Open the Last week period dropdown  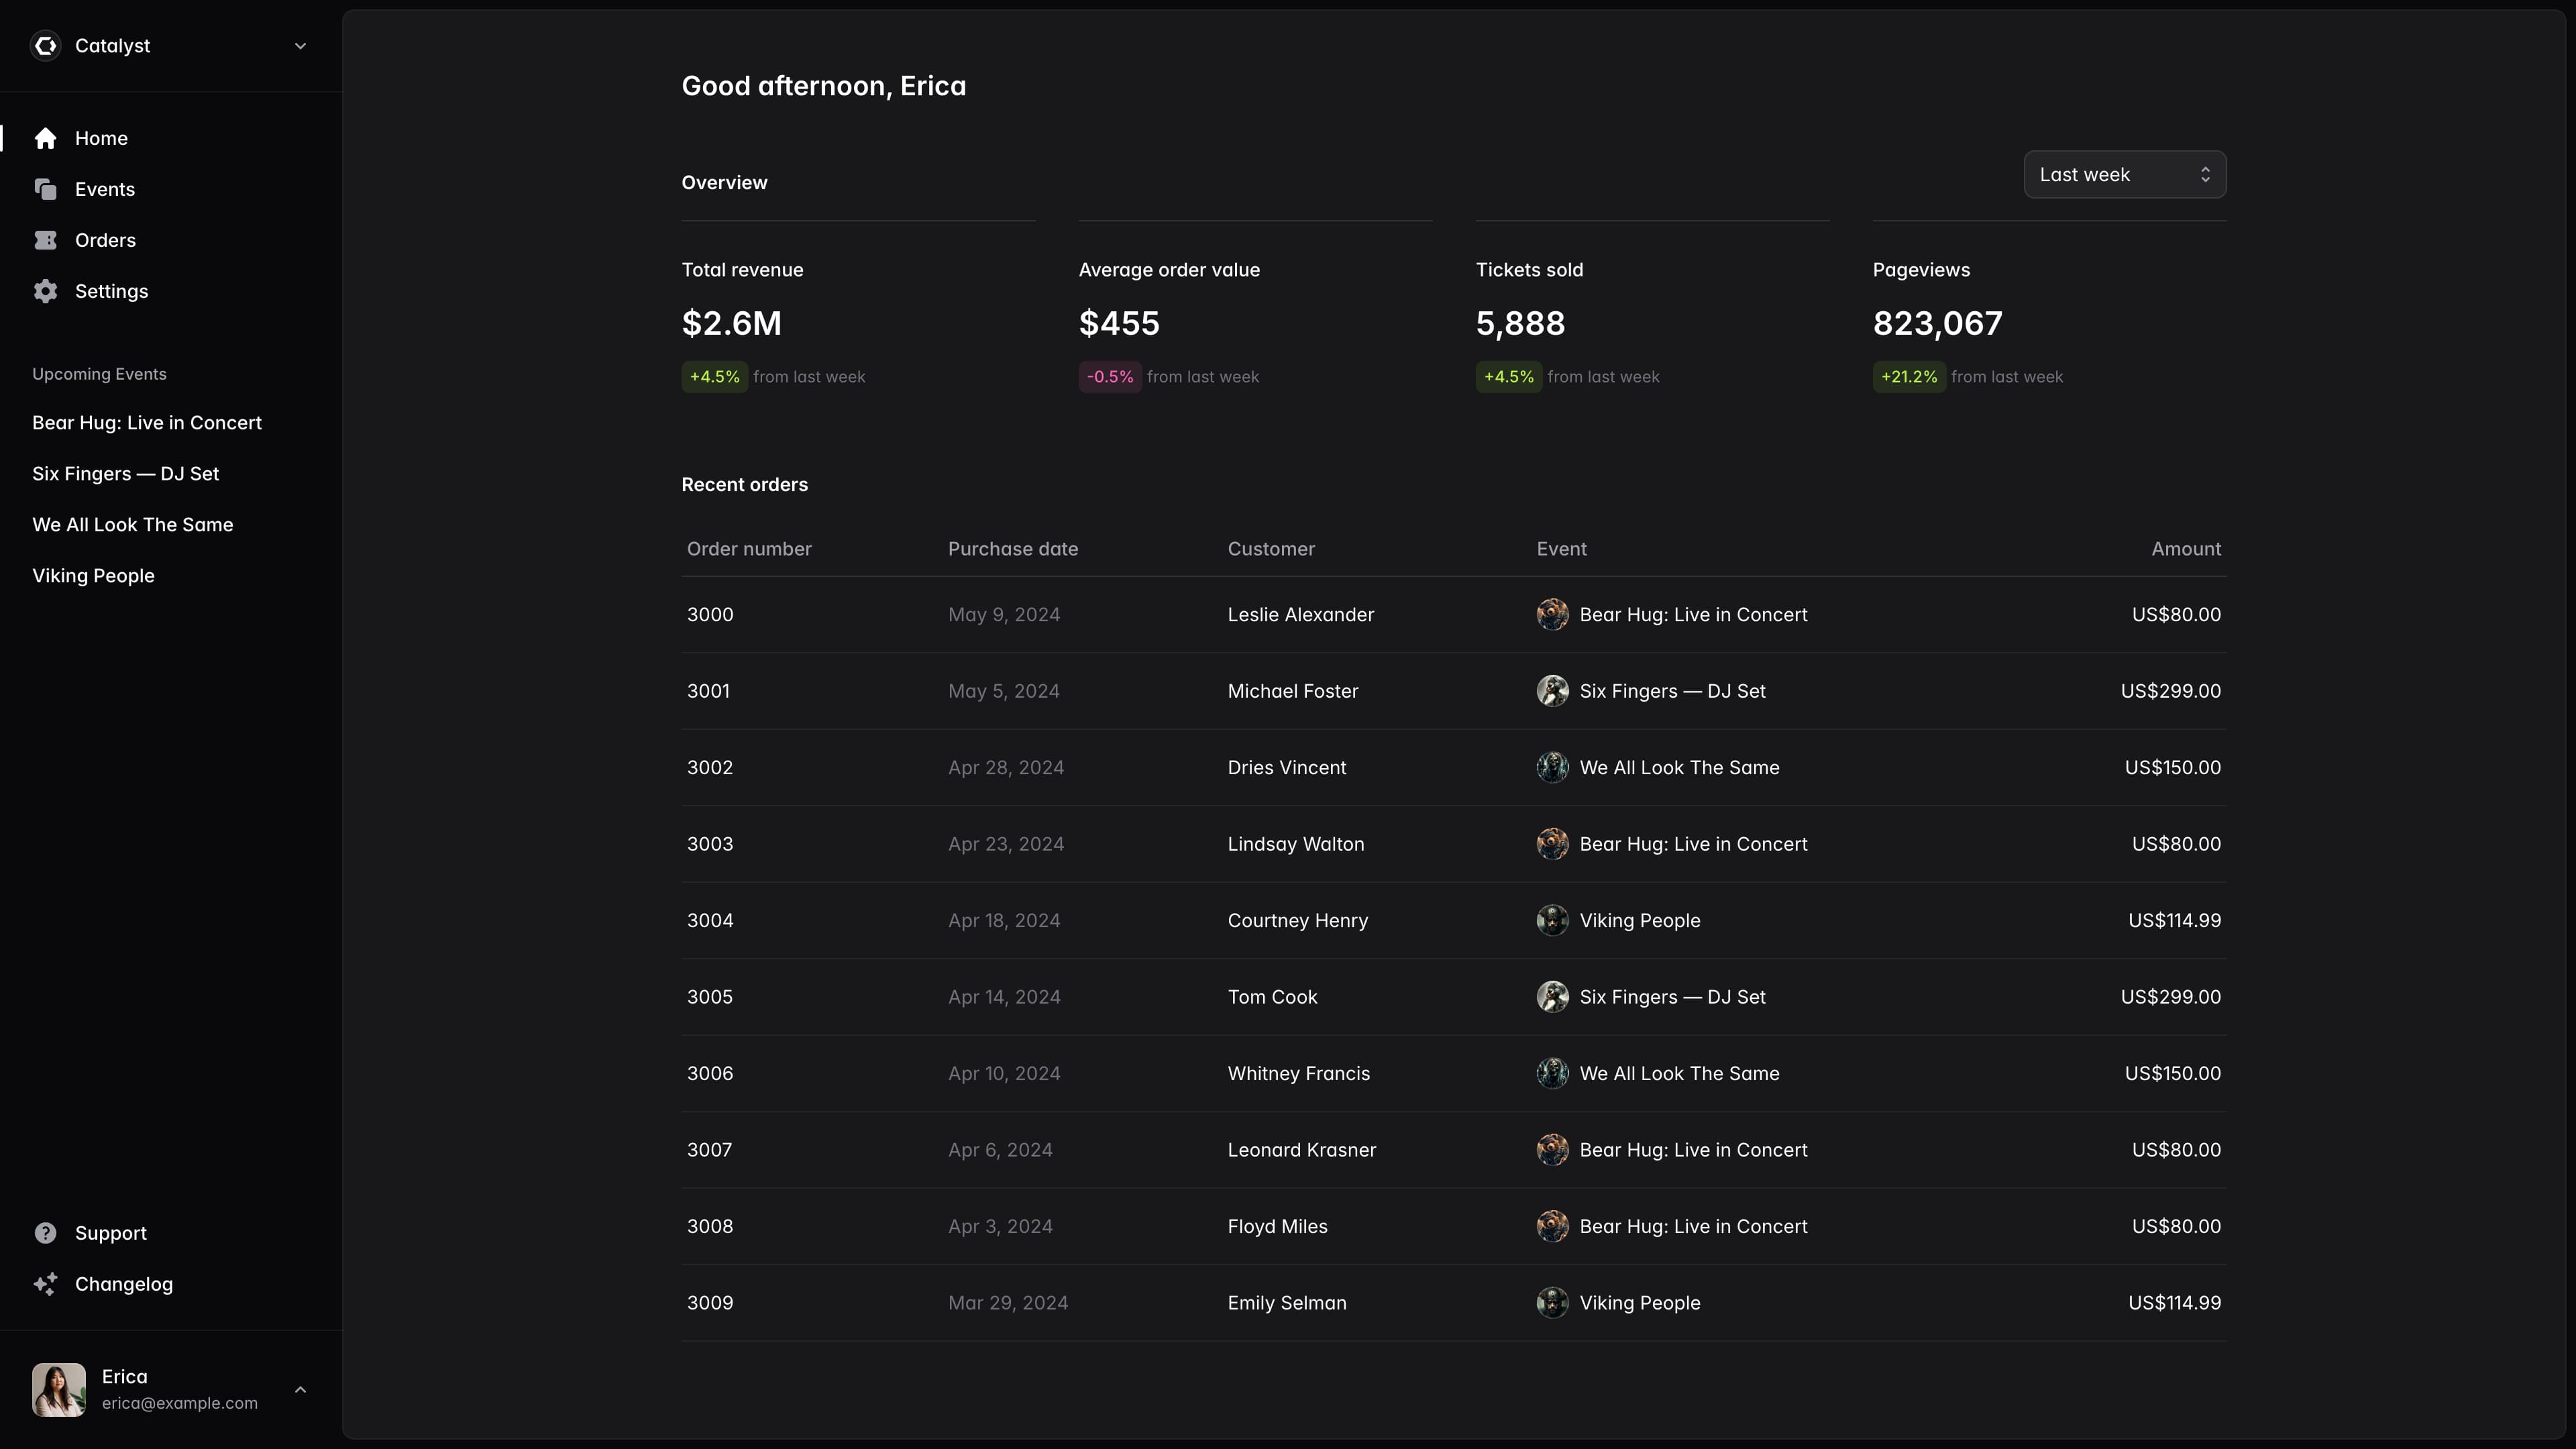pos(2124,175)
